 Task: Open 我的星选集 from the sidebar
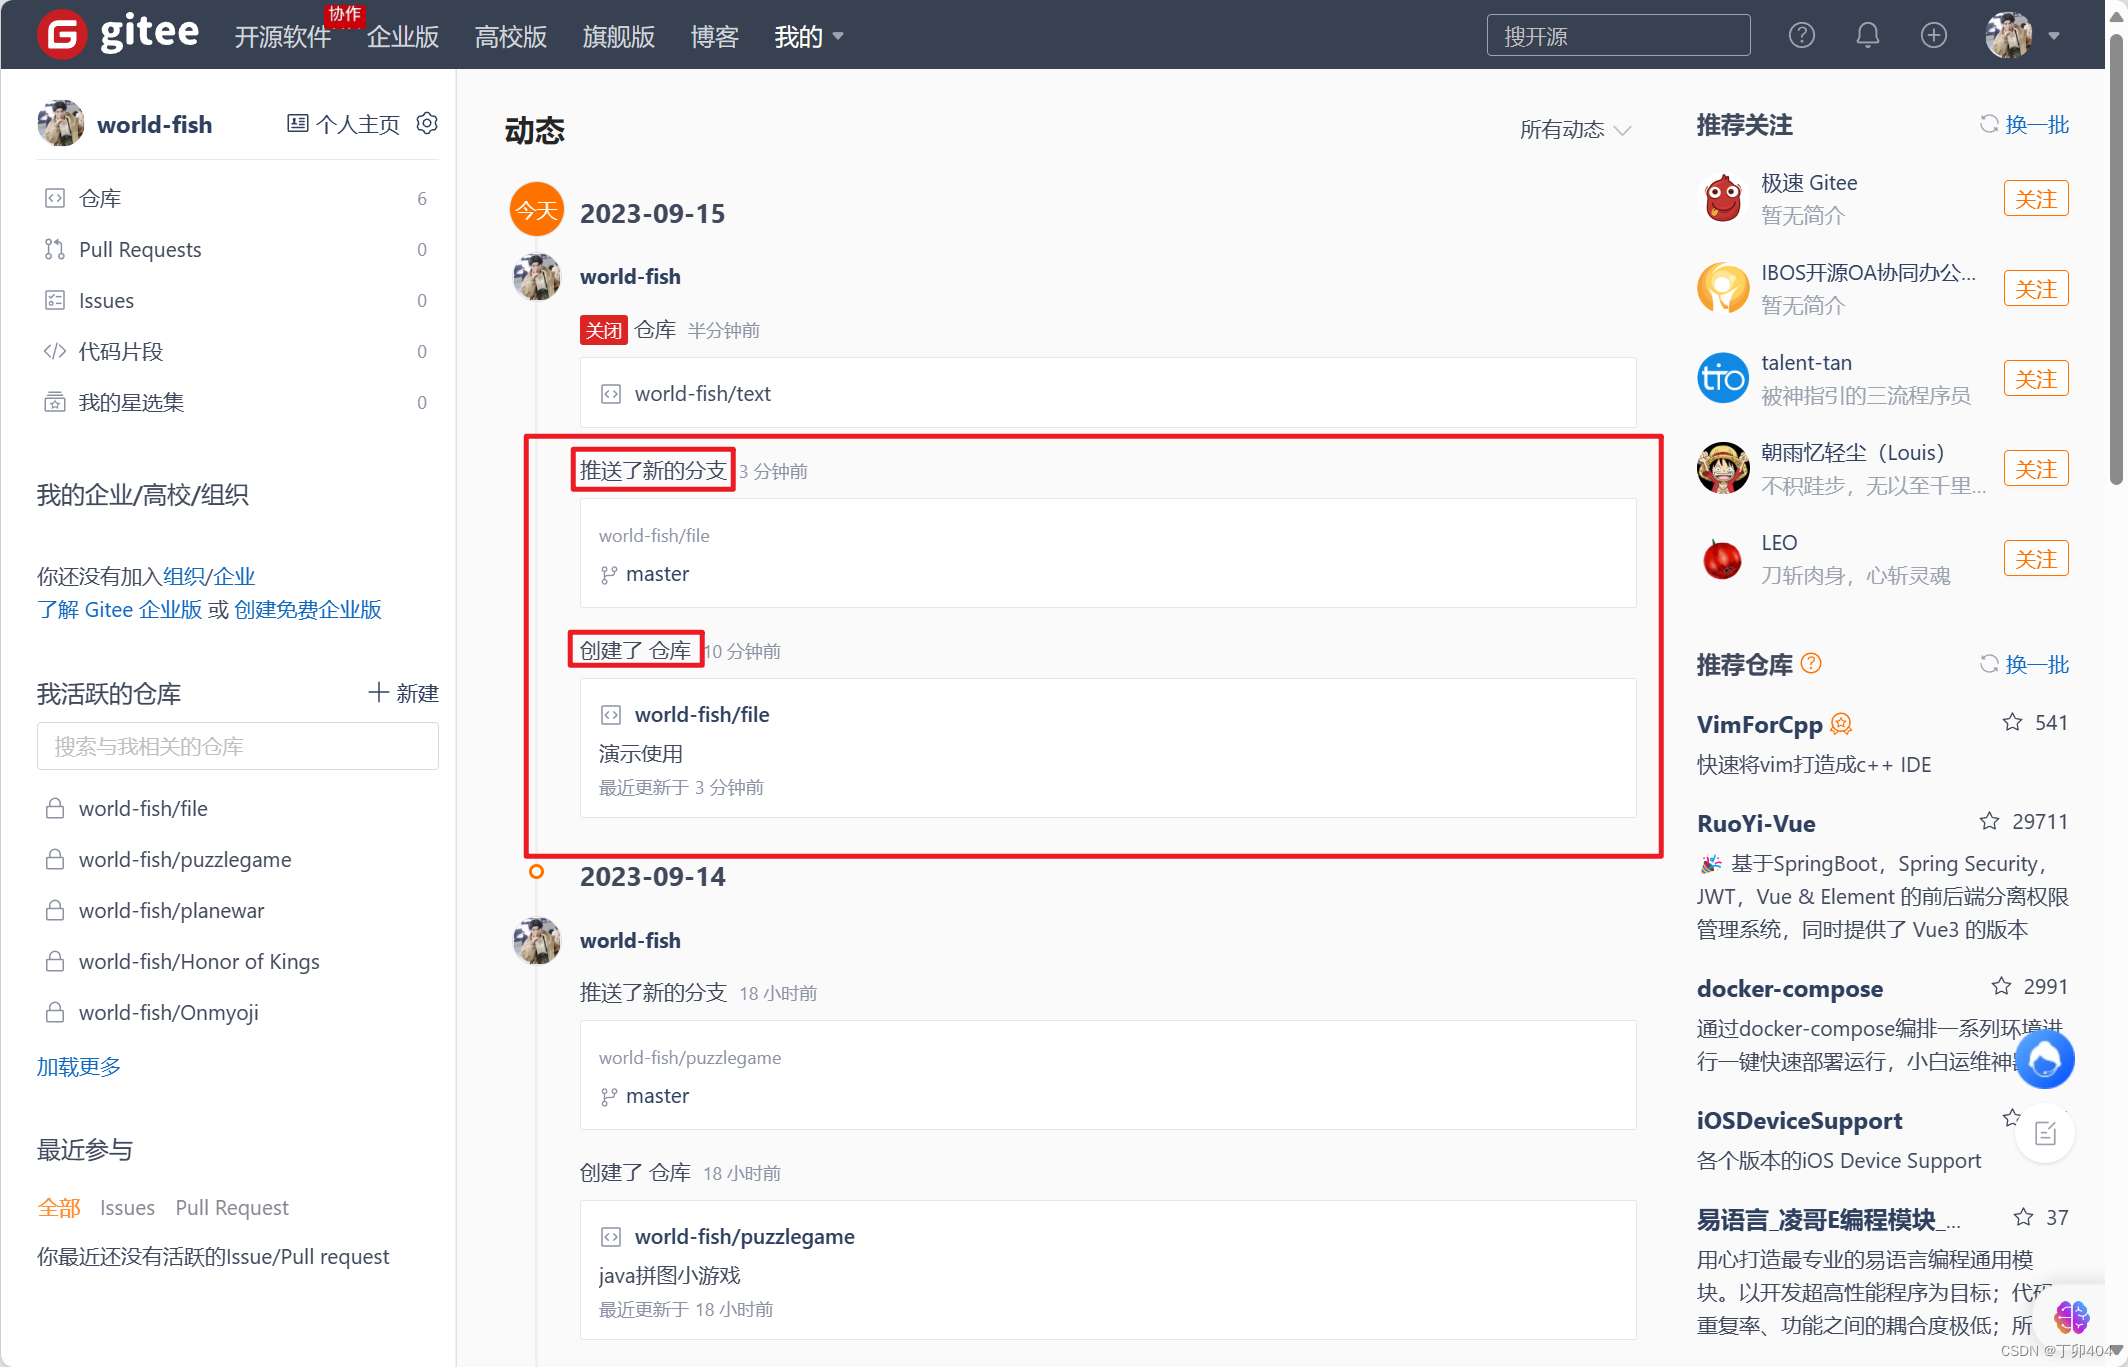click(131, 402)
